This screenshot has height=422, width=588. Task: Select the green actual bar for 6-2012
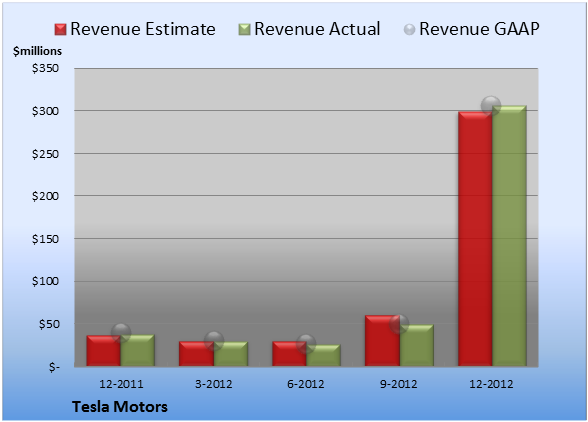point(323,355)
